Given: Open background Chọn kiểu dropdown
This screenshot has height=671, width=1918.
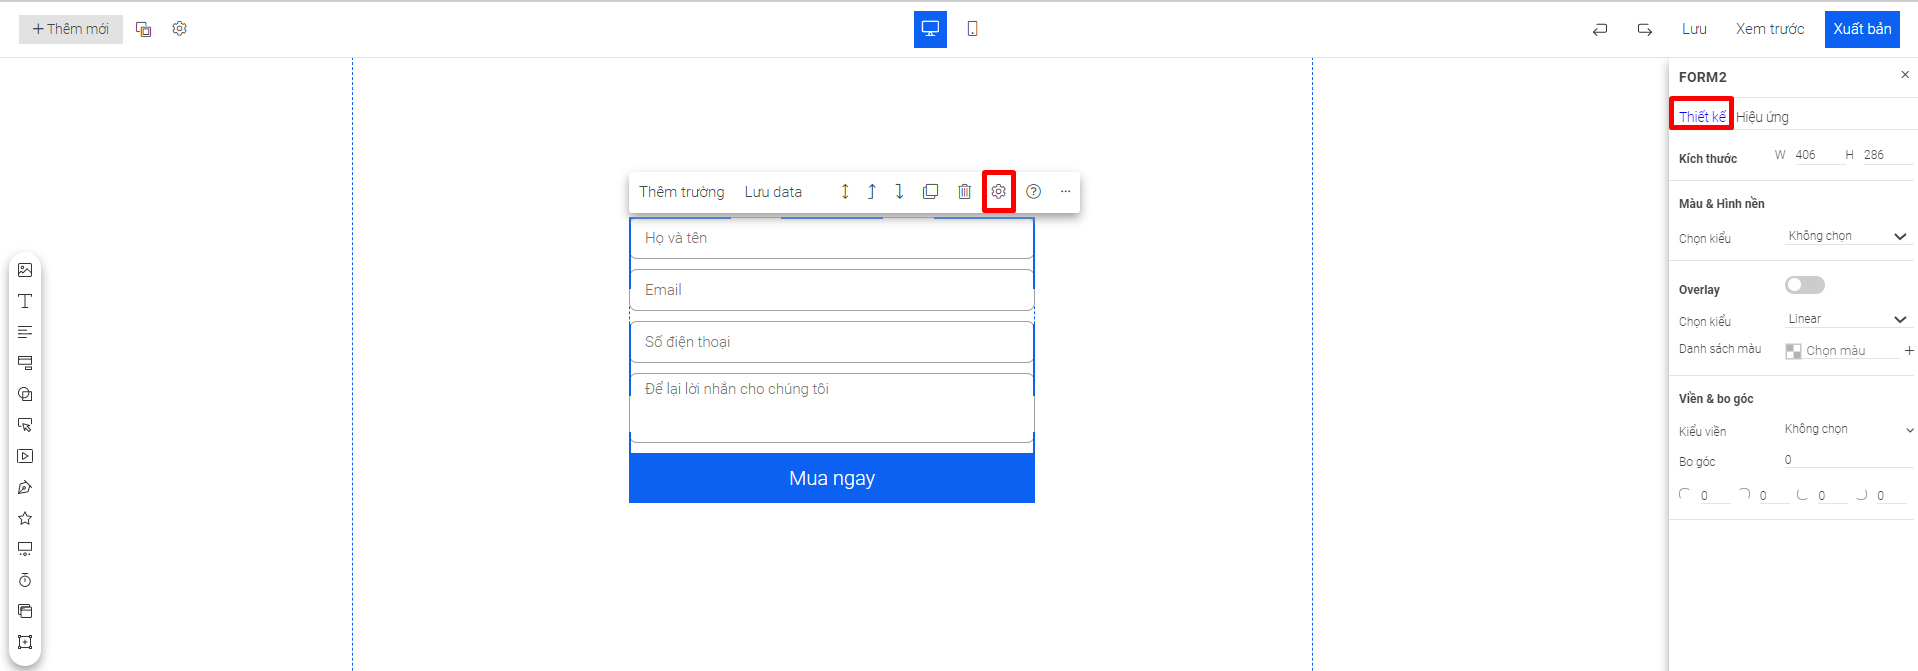Looking at the screenshot, I should click(1848, 236).
